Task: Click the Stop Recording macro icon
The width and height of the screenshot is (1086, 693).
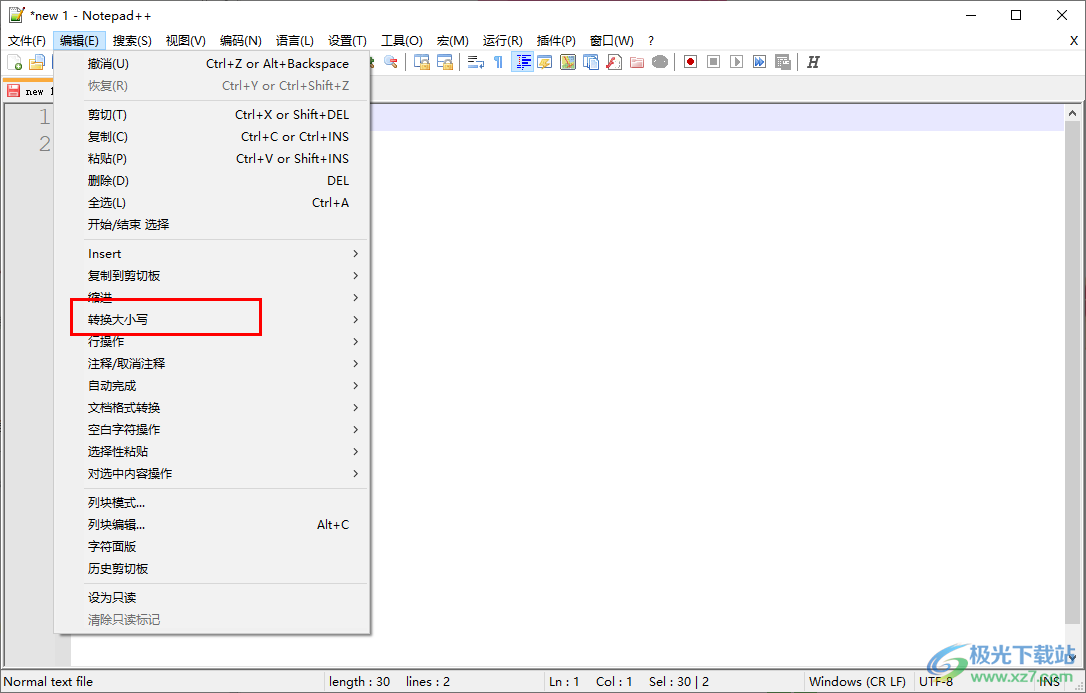Action: pos(712,62)
